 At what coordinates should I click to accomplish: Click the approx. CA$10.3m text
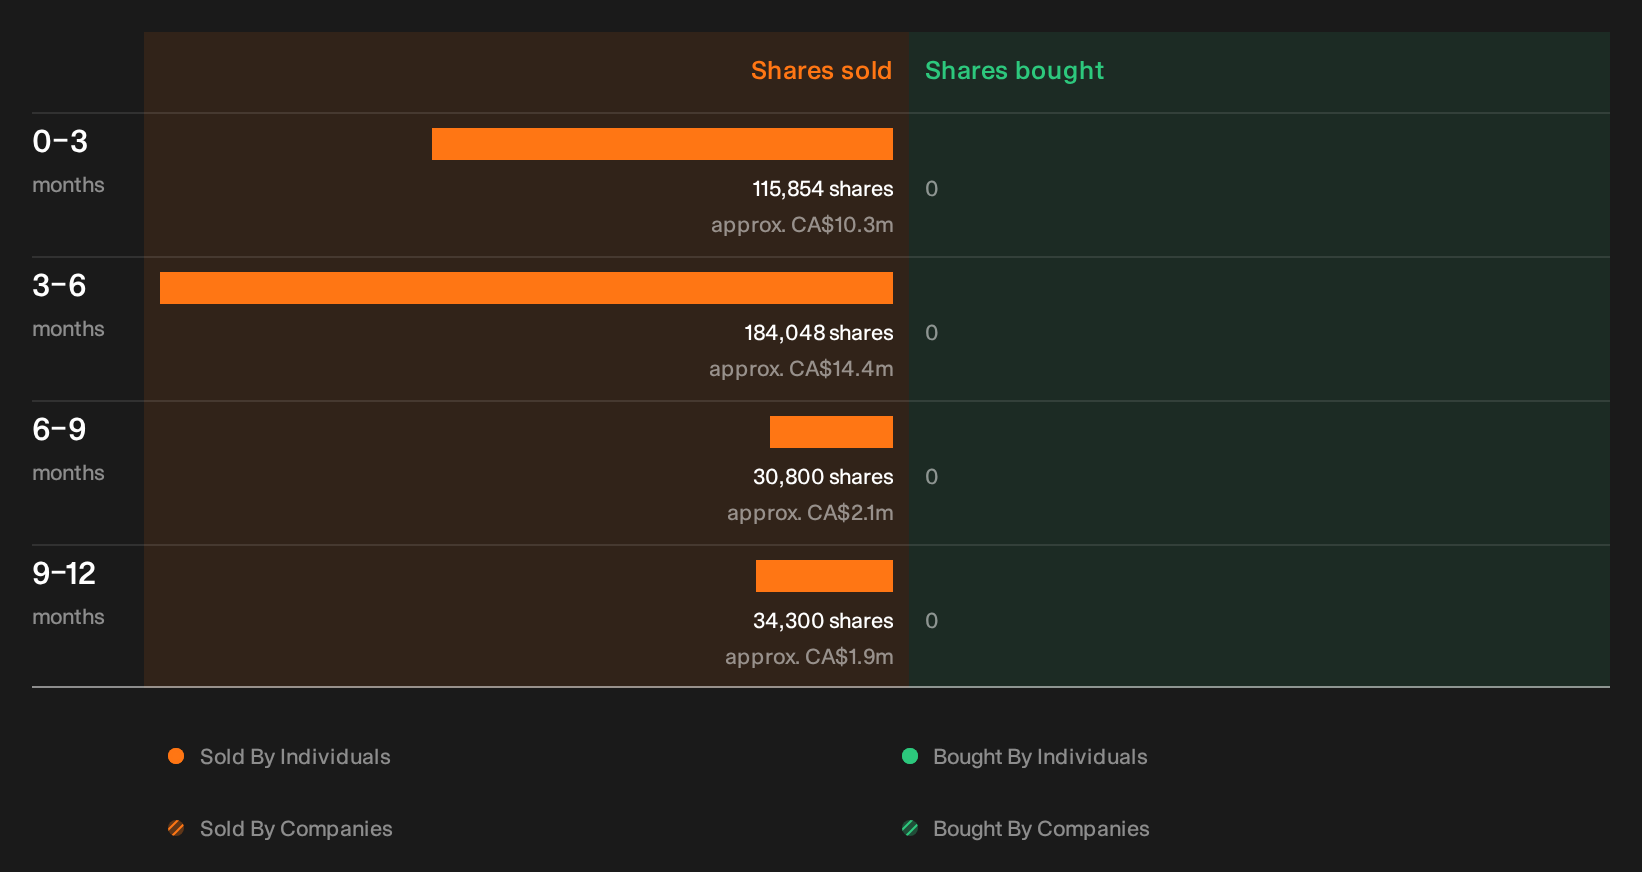(802, 225)
